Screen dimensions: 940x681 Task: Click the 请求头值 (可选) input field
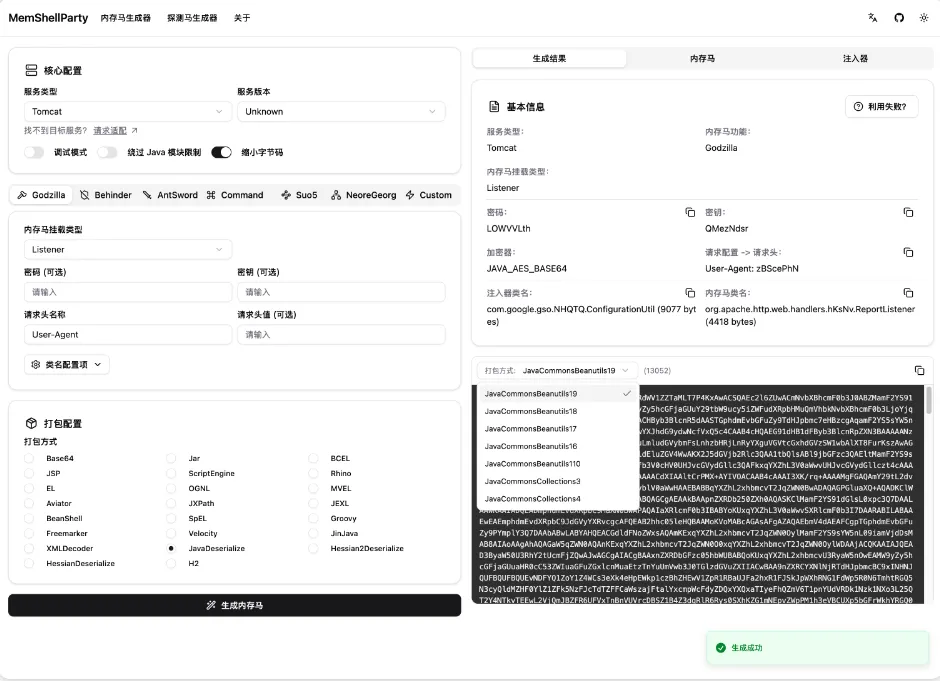341,335
